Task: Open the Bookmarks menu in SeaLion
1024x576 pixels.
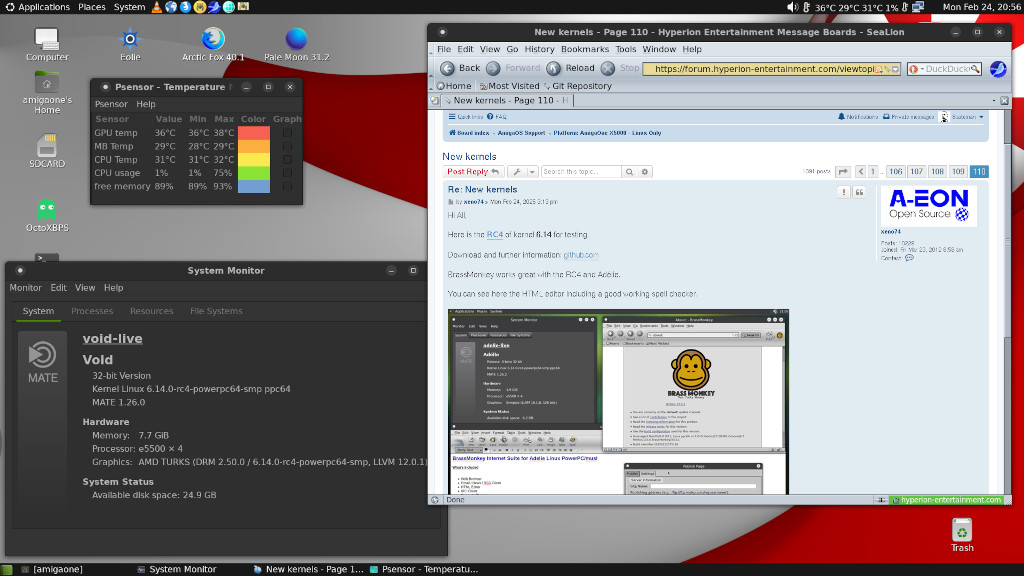Action: (x=584, y=49)
